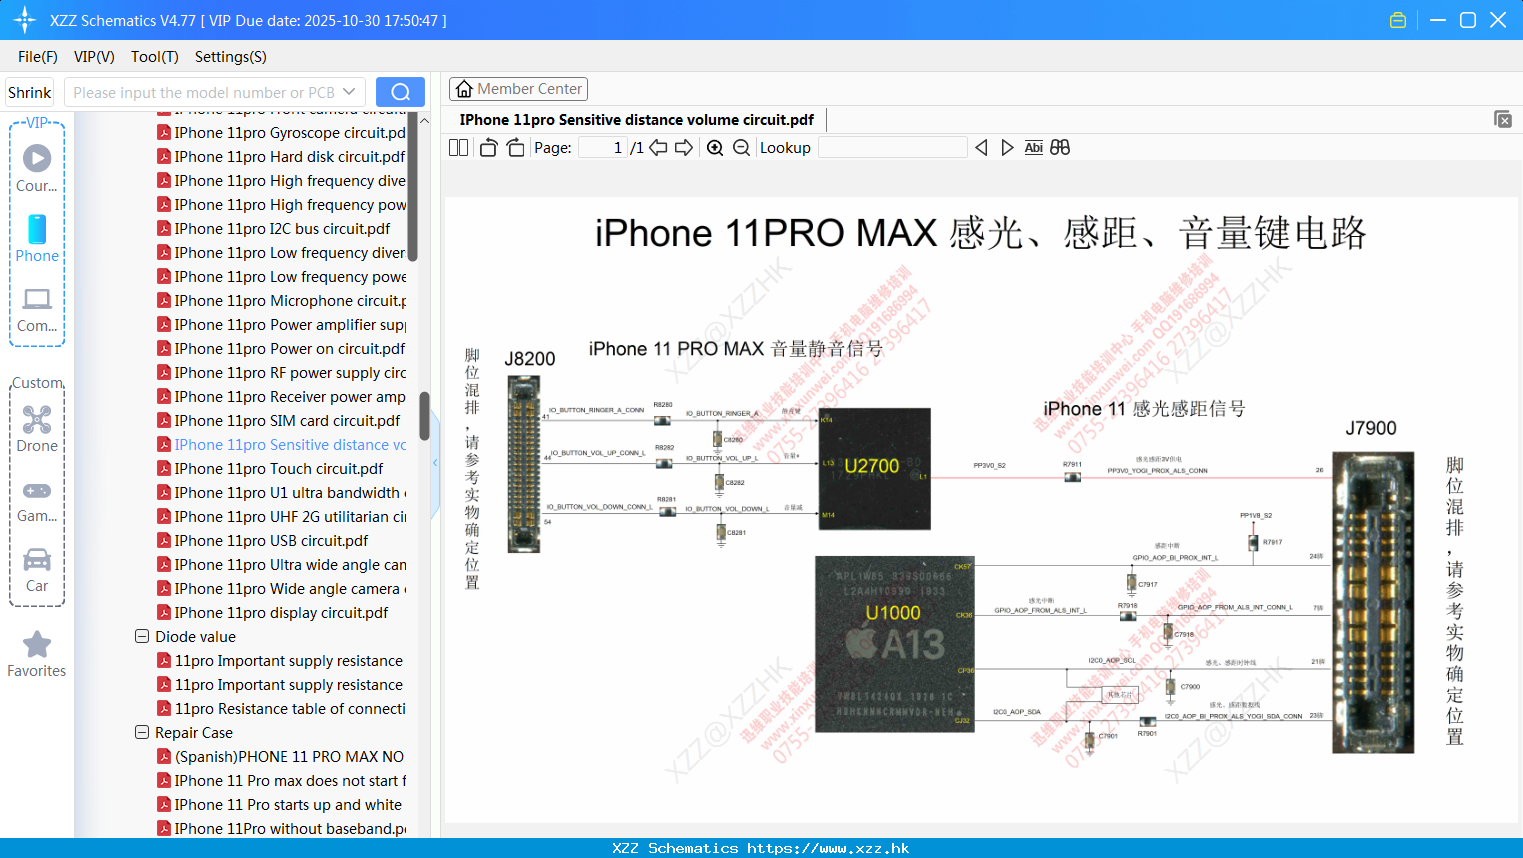Rotate page counterclockwise

488,148
